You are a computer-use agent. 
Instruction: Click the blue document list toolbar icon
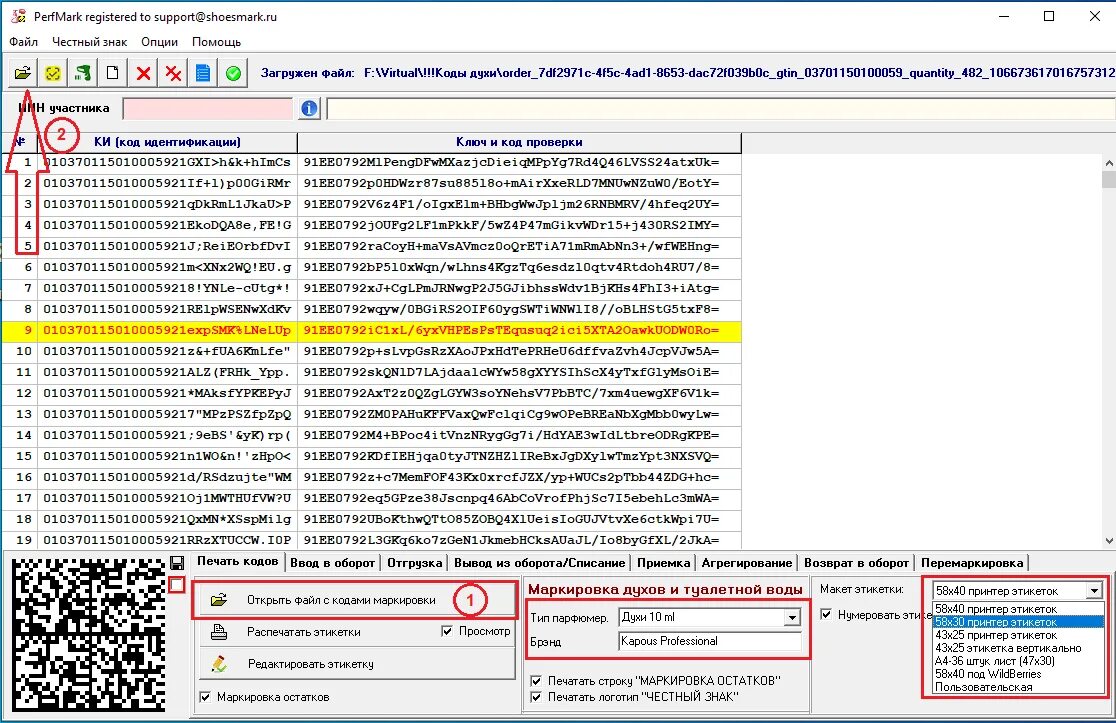[203, 73]
